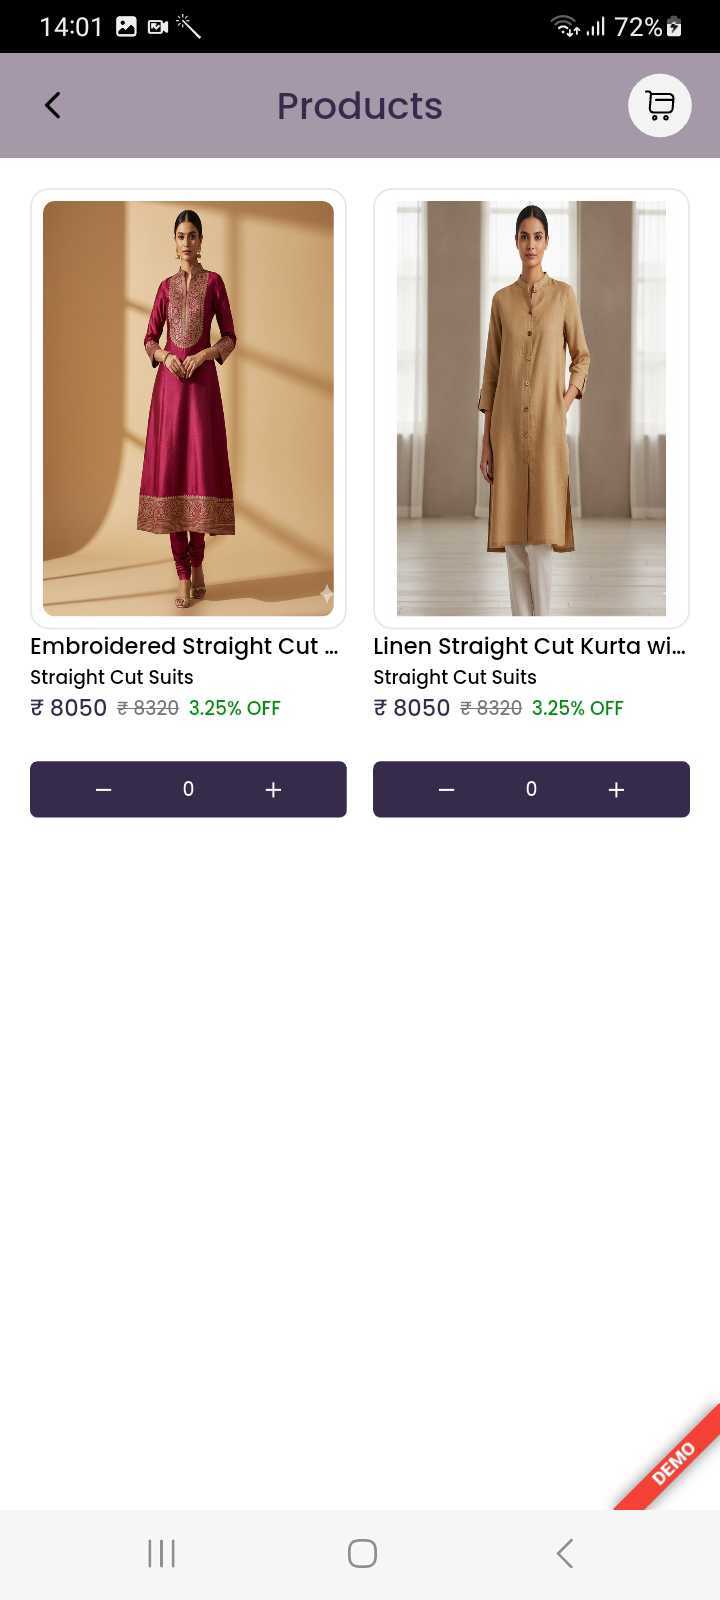Tap Straight Cut Suits label under embroidered suit
Screen dimensions: 720x1600
pos(112,677)
